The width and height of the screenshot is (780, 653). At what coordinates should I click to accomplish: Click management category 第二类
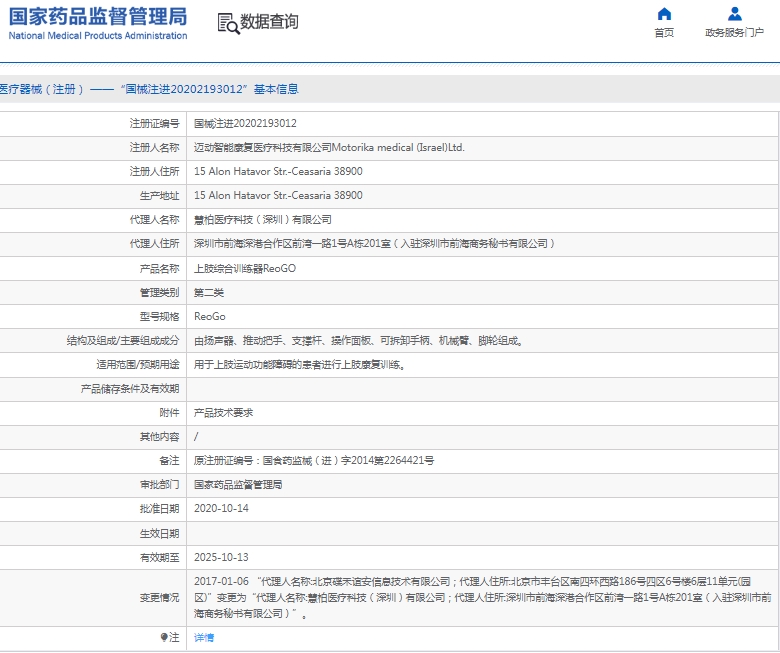coord(209,292)
